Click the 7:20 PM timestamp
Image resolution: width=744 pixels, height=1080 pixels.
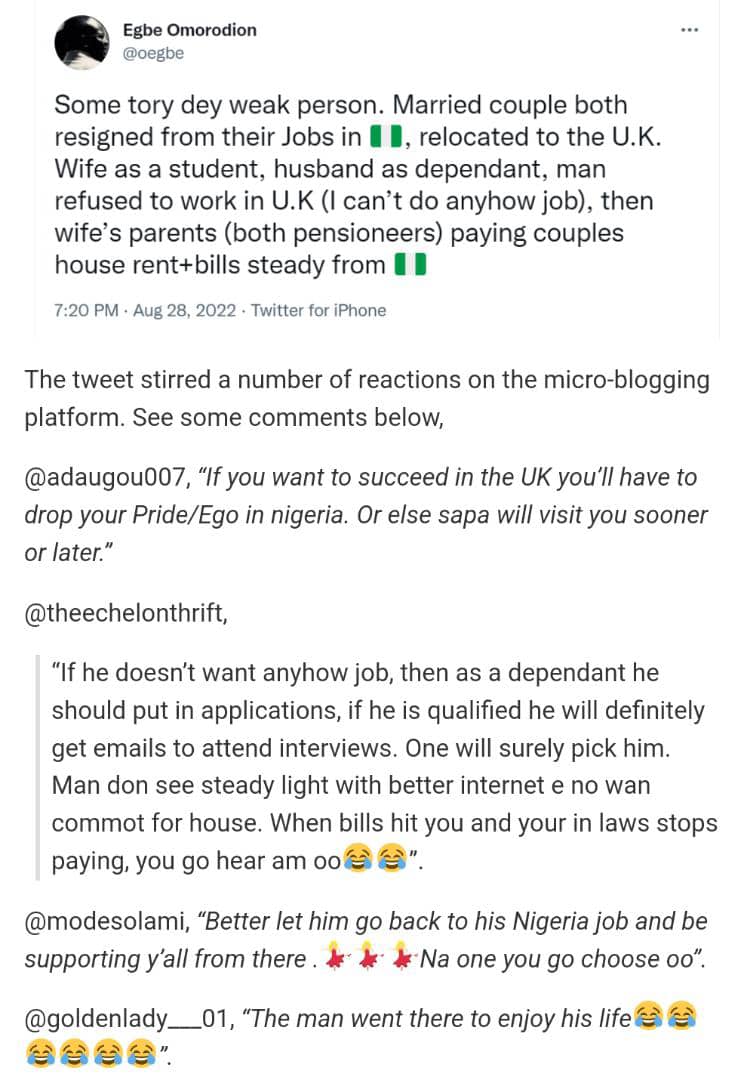tap(86, 310)
